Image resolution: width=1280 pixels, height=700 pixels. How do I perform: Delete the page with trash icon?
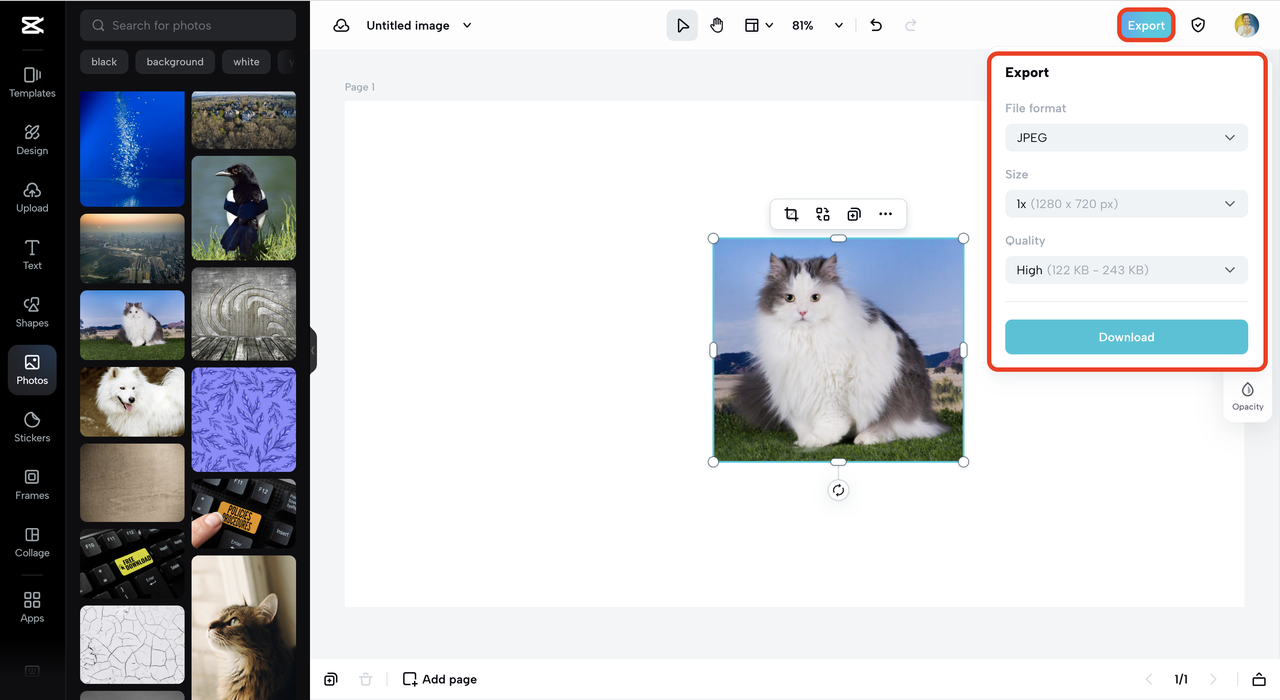tap(366, 679)
